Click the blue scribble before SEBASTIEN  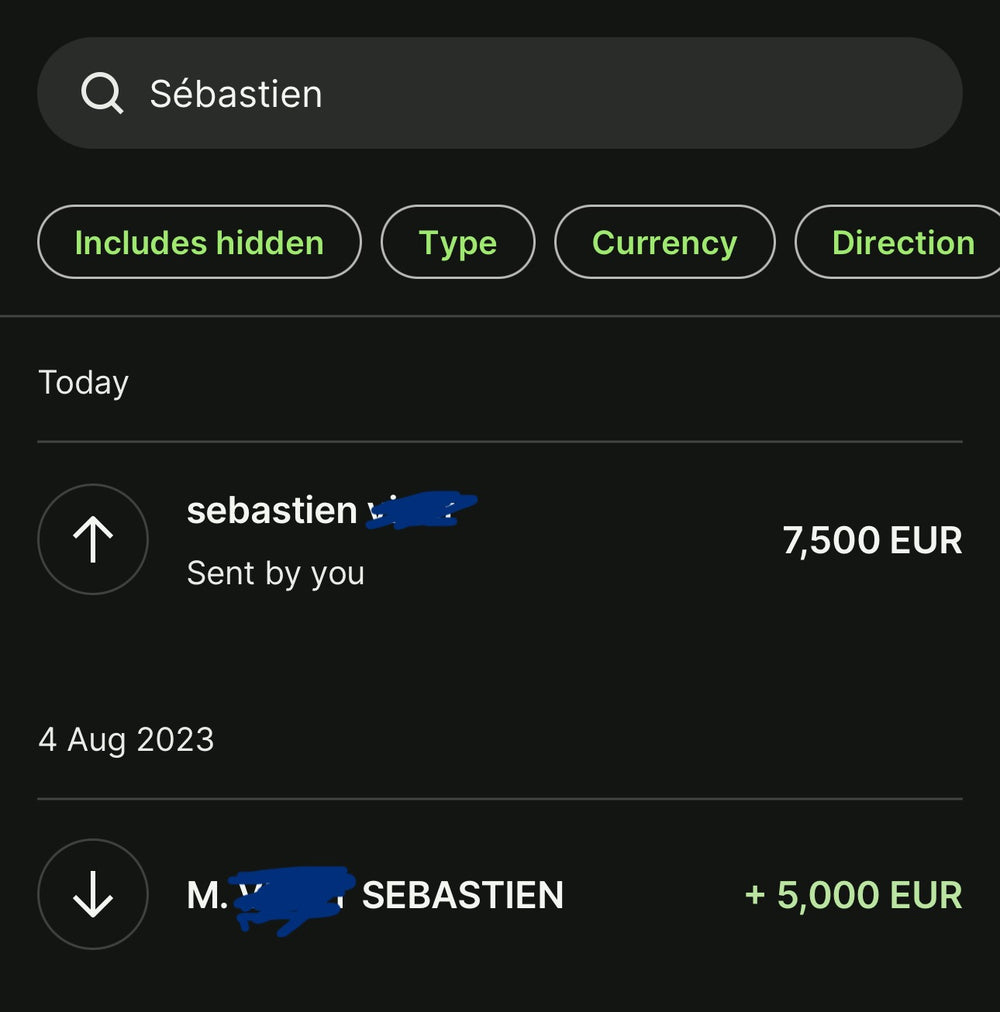(292, 896)
